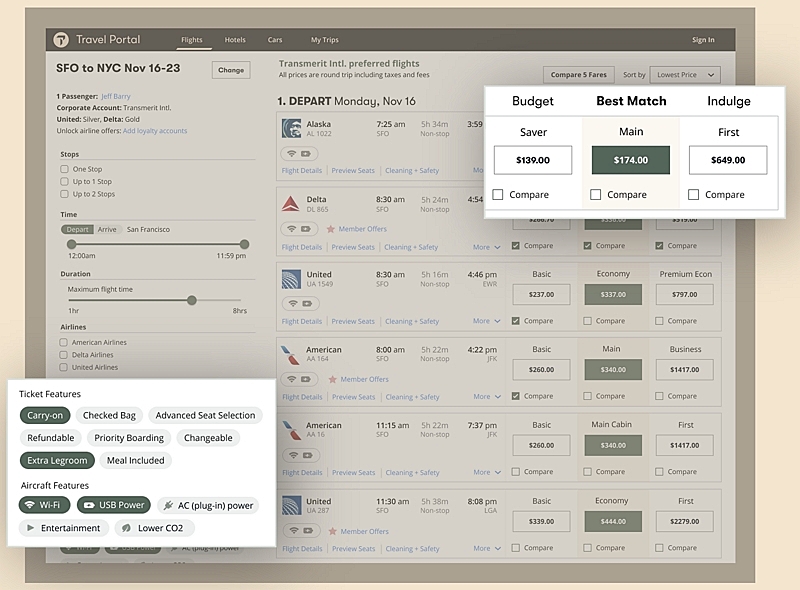Click the Wi-Fi/USB amenities pill on Alaska flight
800x590 pixels.
coord(299,154)
